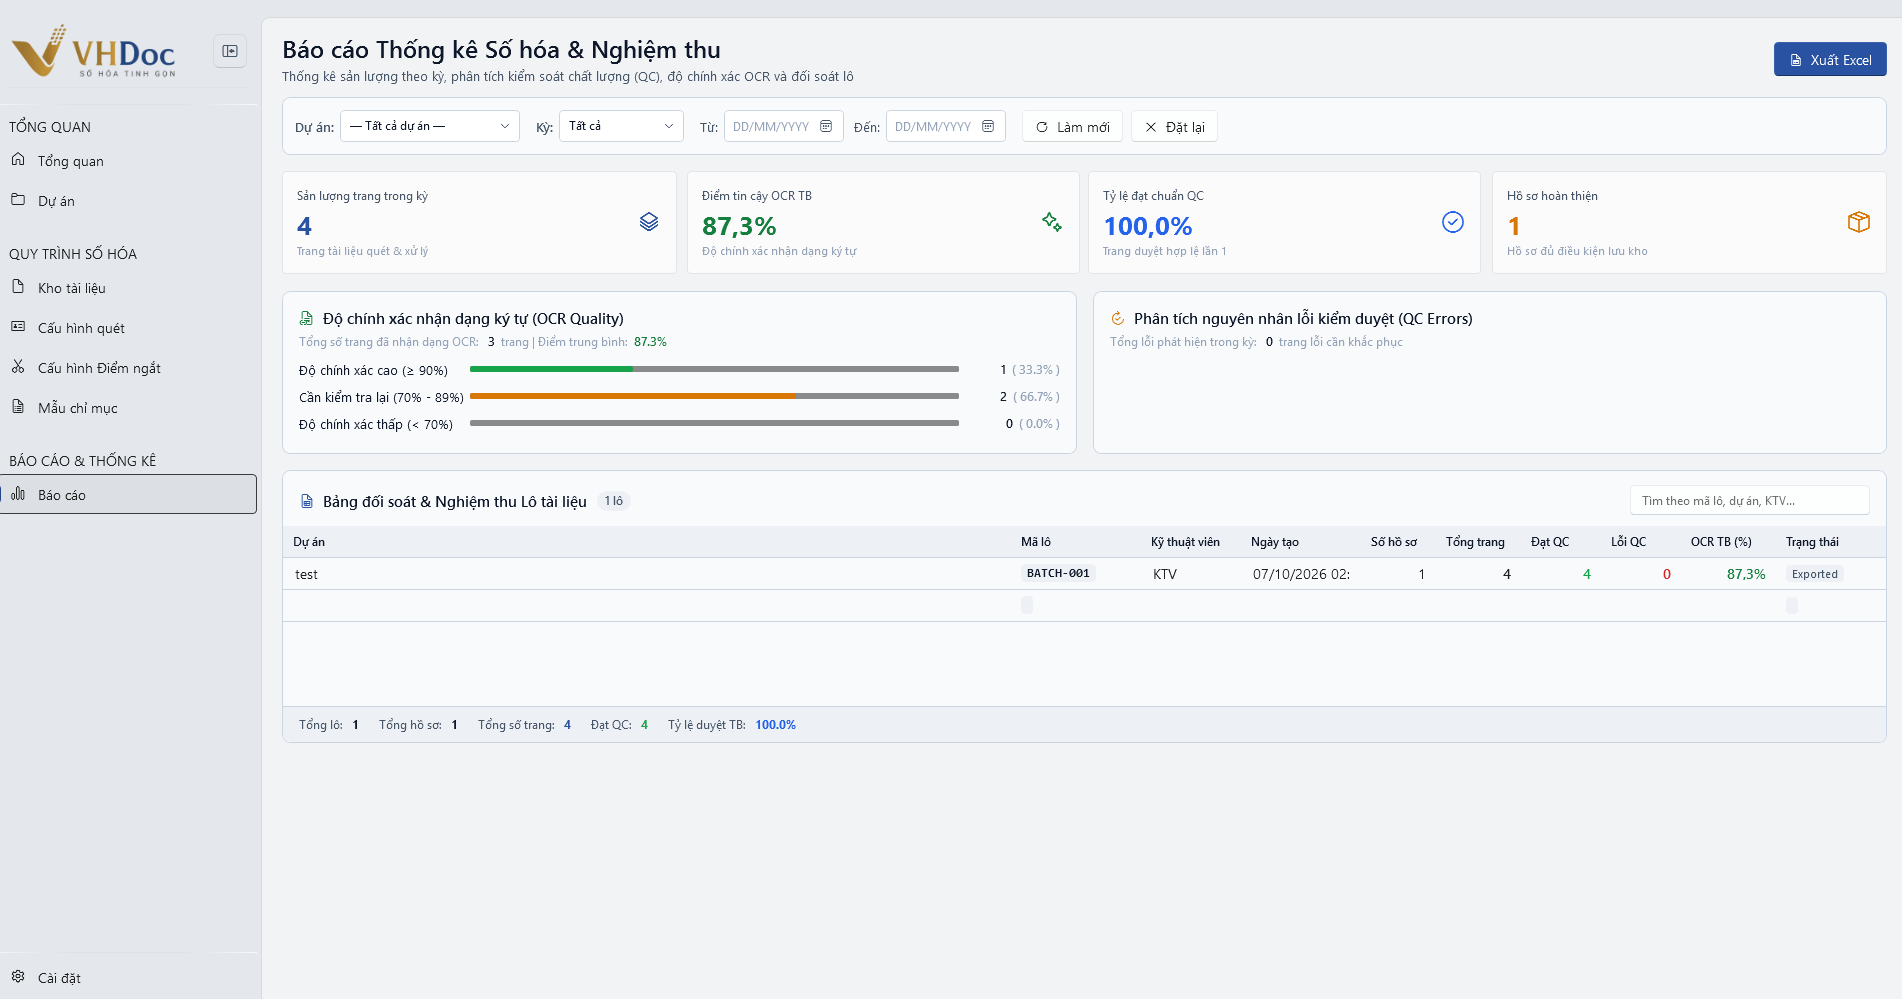Click the box icon in Hồ sơ hoàn thiện card
This screenshot has height=999, width=1902.
coord(1859,222)
